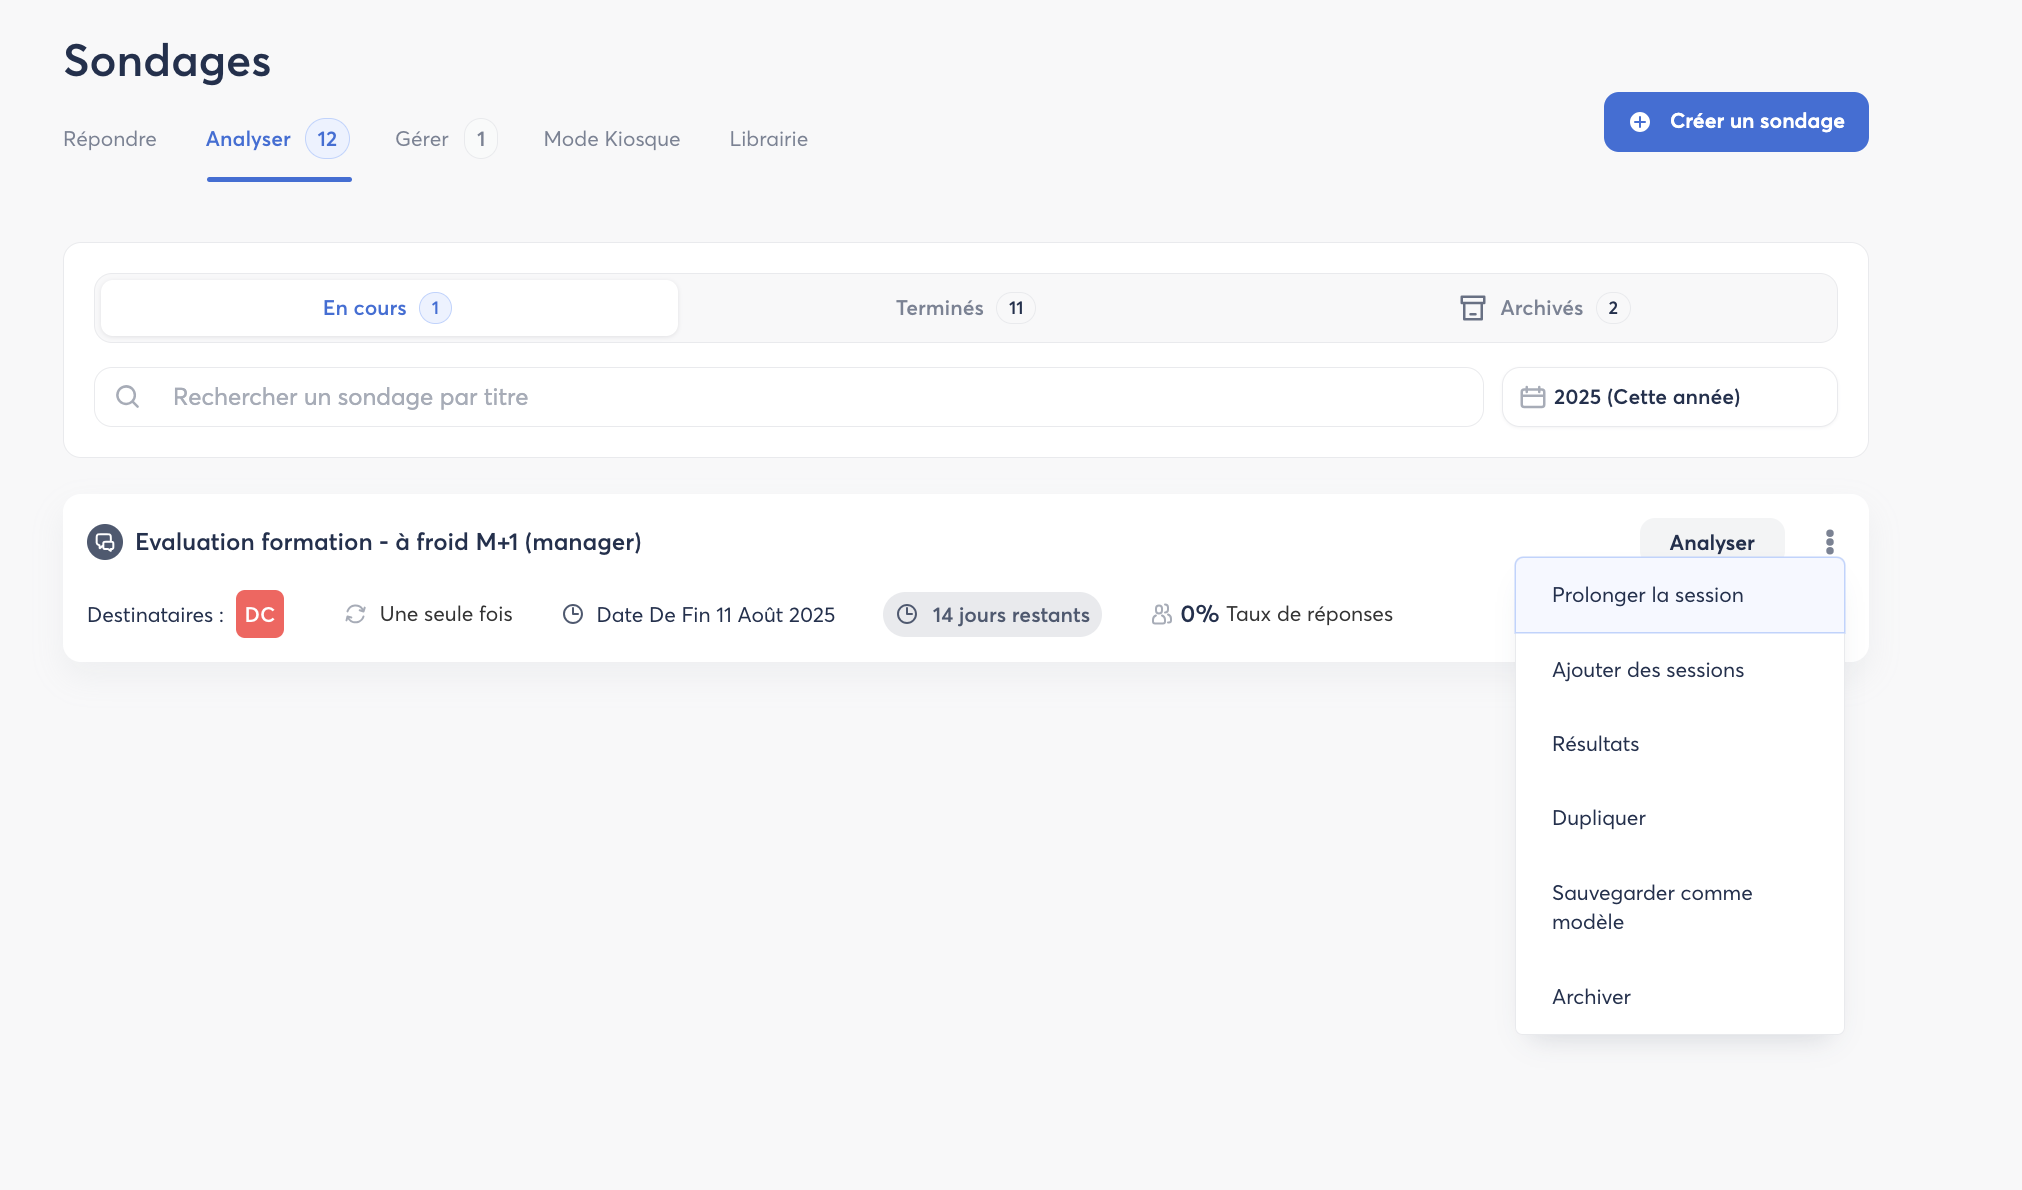The height and width of the screenshot is (1190, 2022).
Task: Click the calendar icon in year filter
Action: point(1532,397)
